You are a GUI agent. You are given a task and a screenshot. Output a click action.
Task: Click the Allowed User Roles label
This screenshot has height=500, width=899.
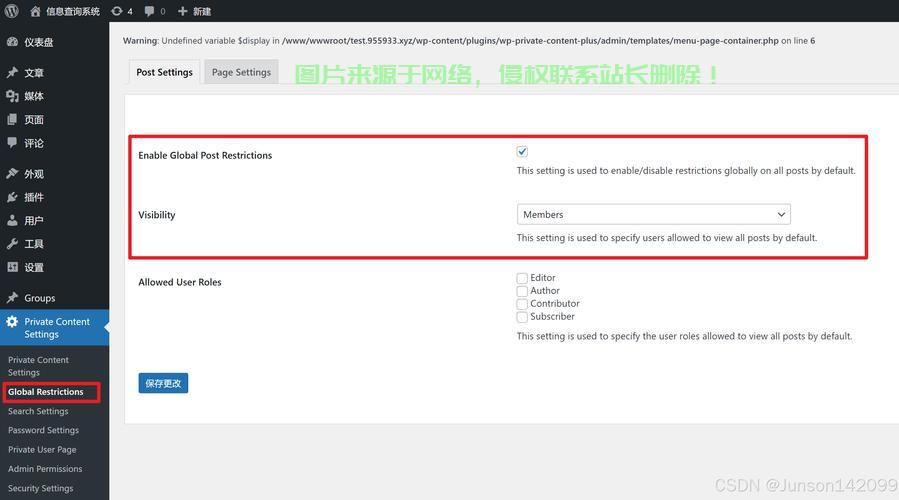click(x=179, y=282)
